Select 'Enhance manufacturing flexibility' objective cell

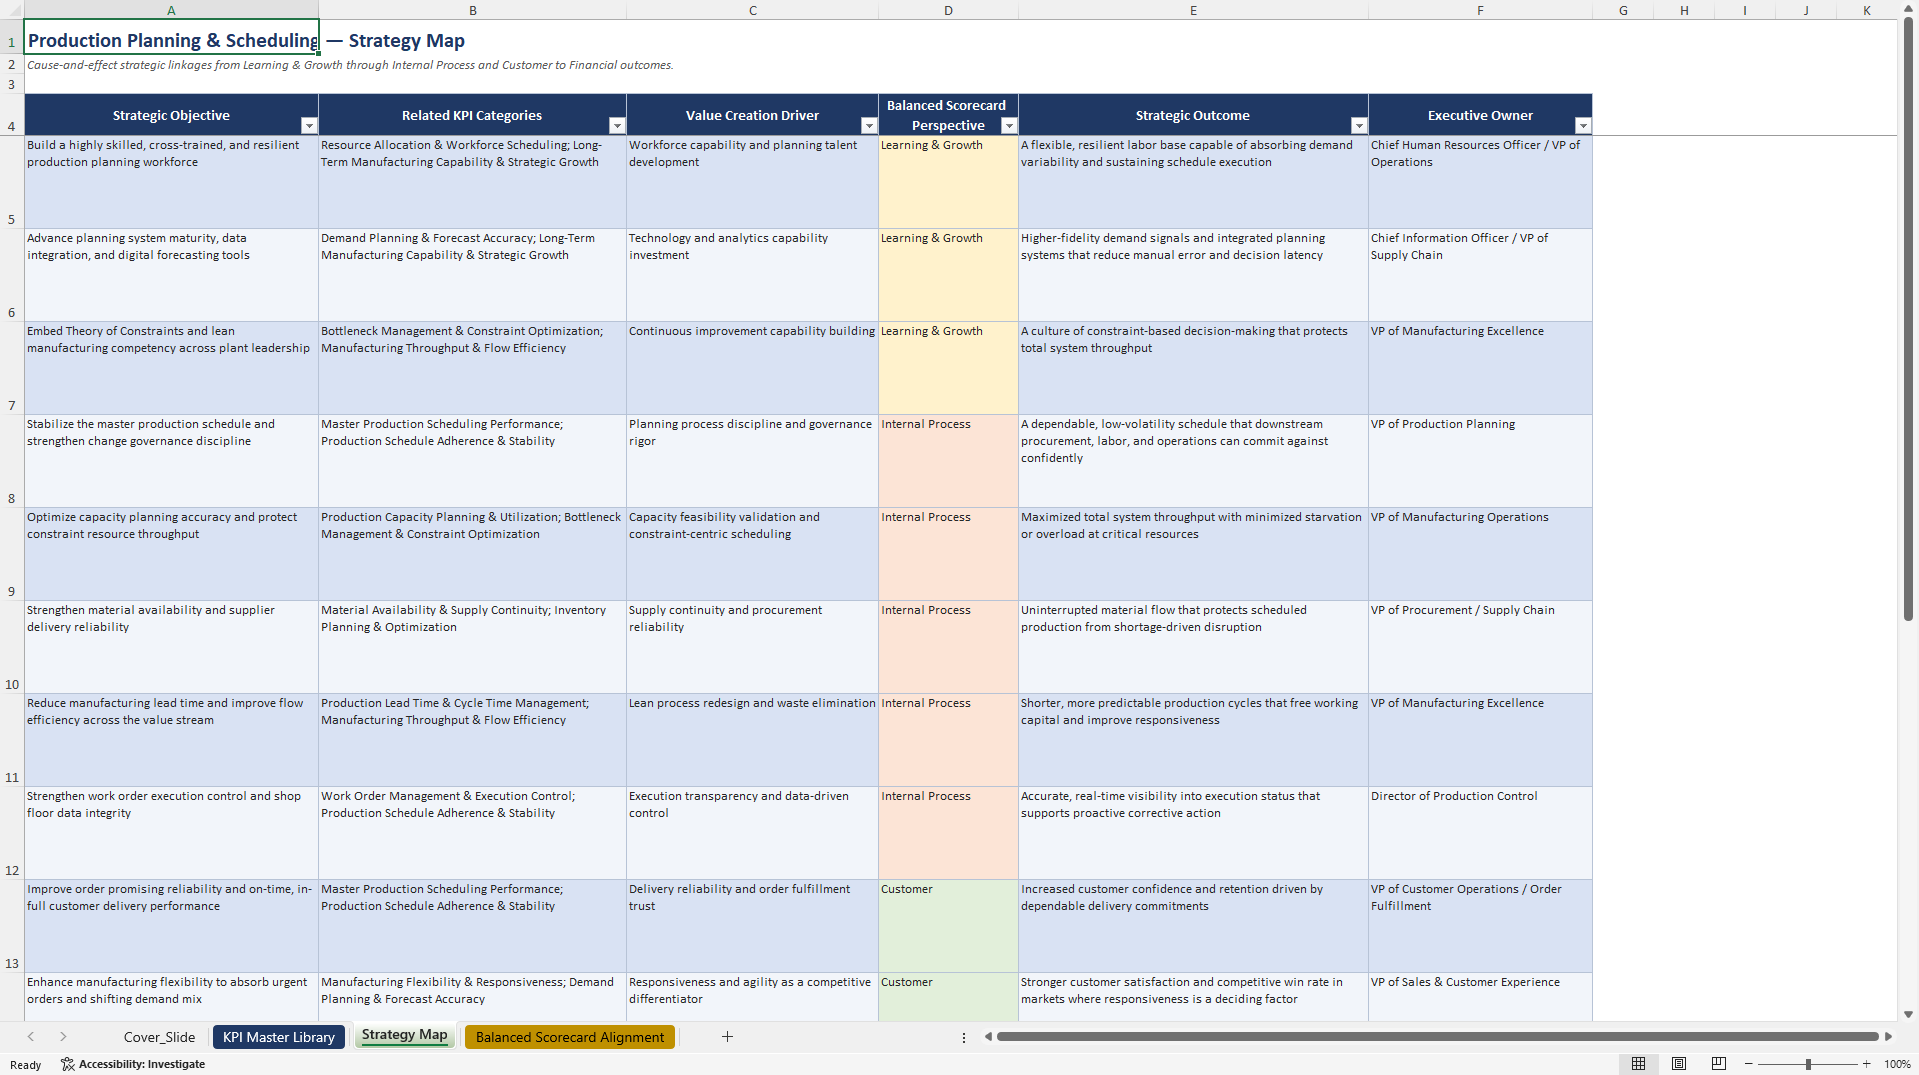pyautogui.click(x=171, y=997)
